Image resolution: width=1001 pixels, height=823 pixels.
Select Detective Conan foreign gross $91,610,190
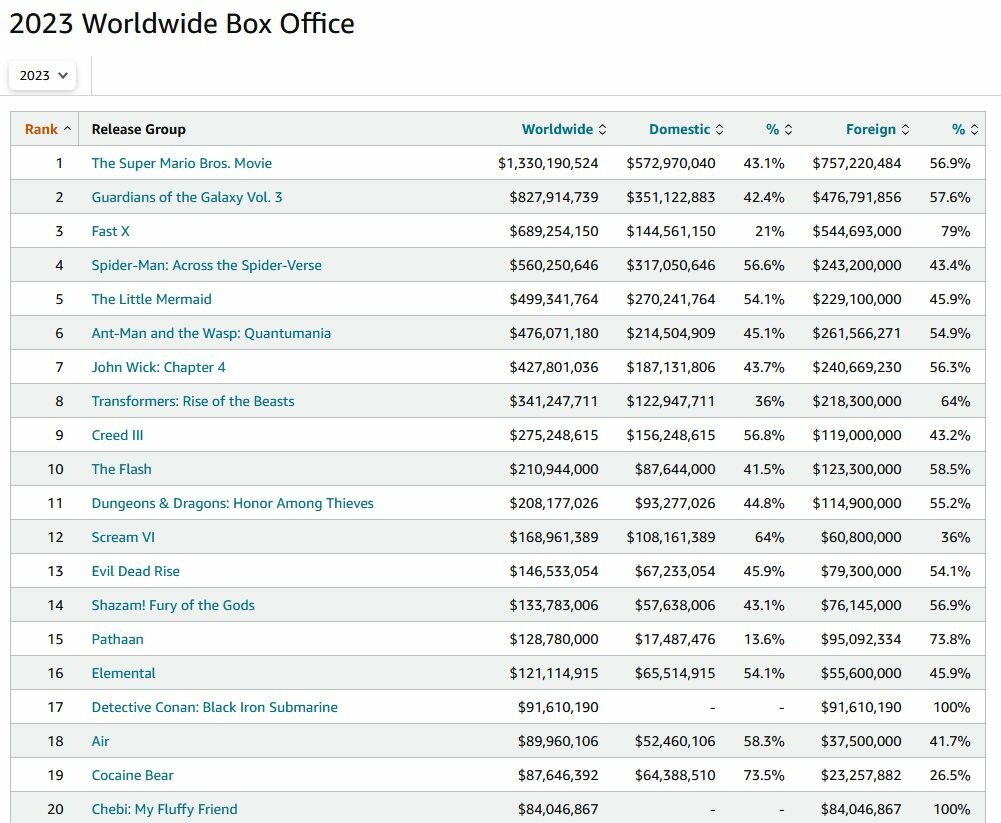point(861,707)
